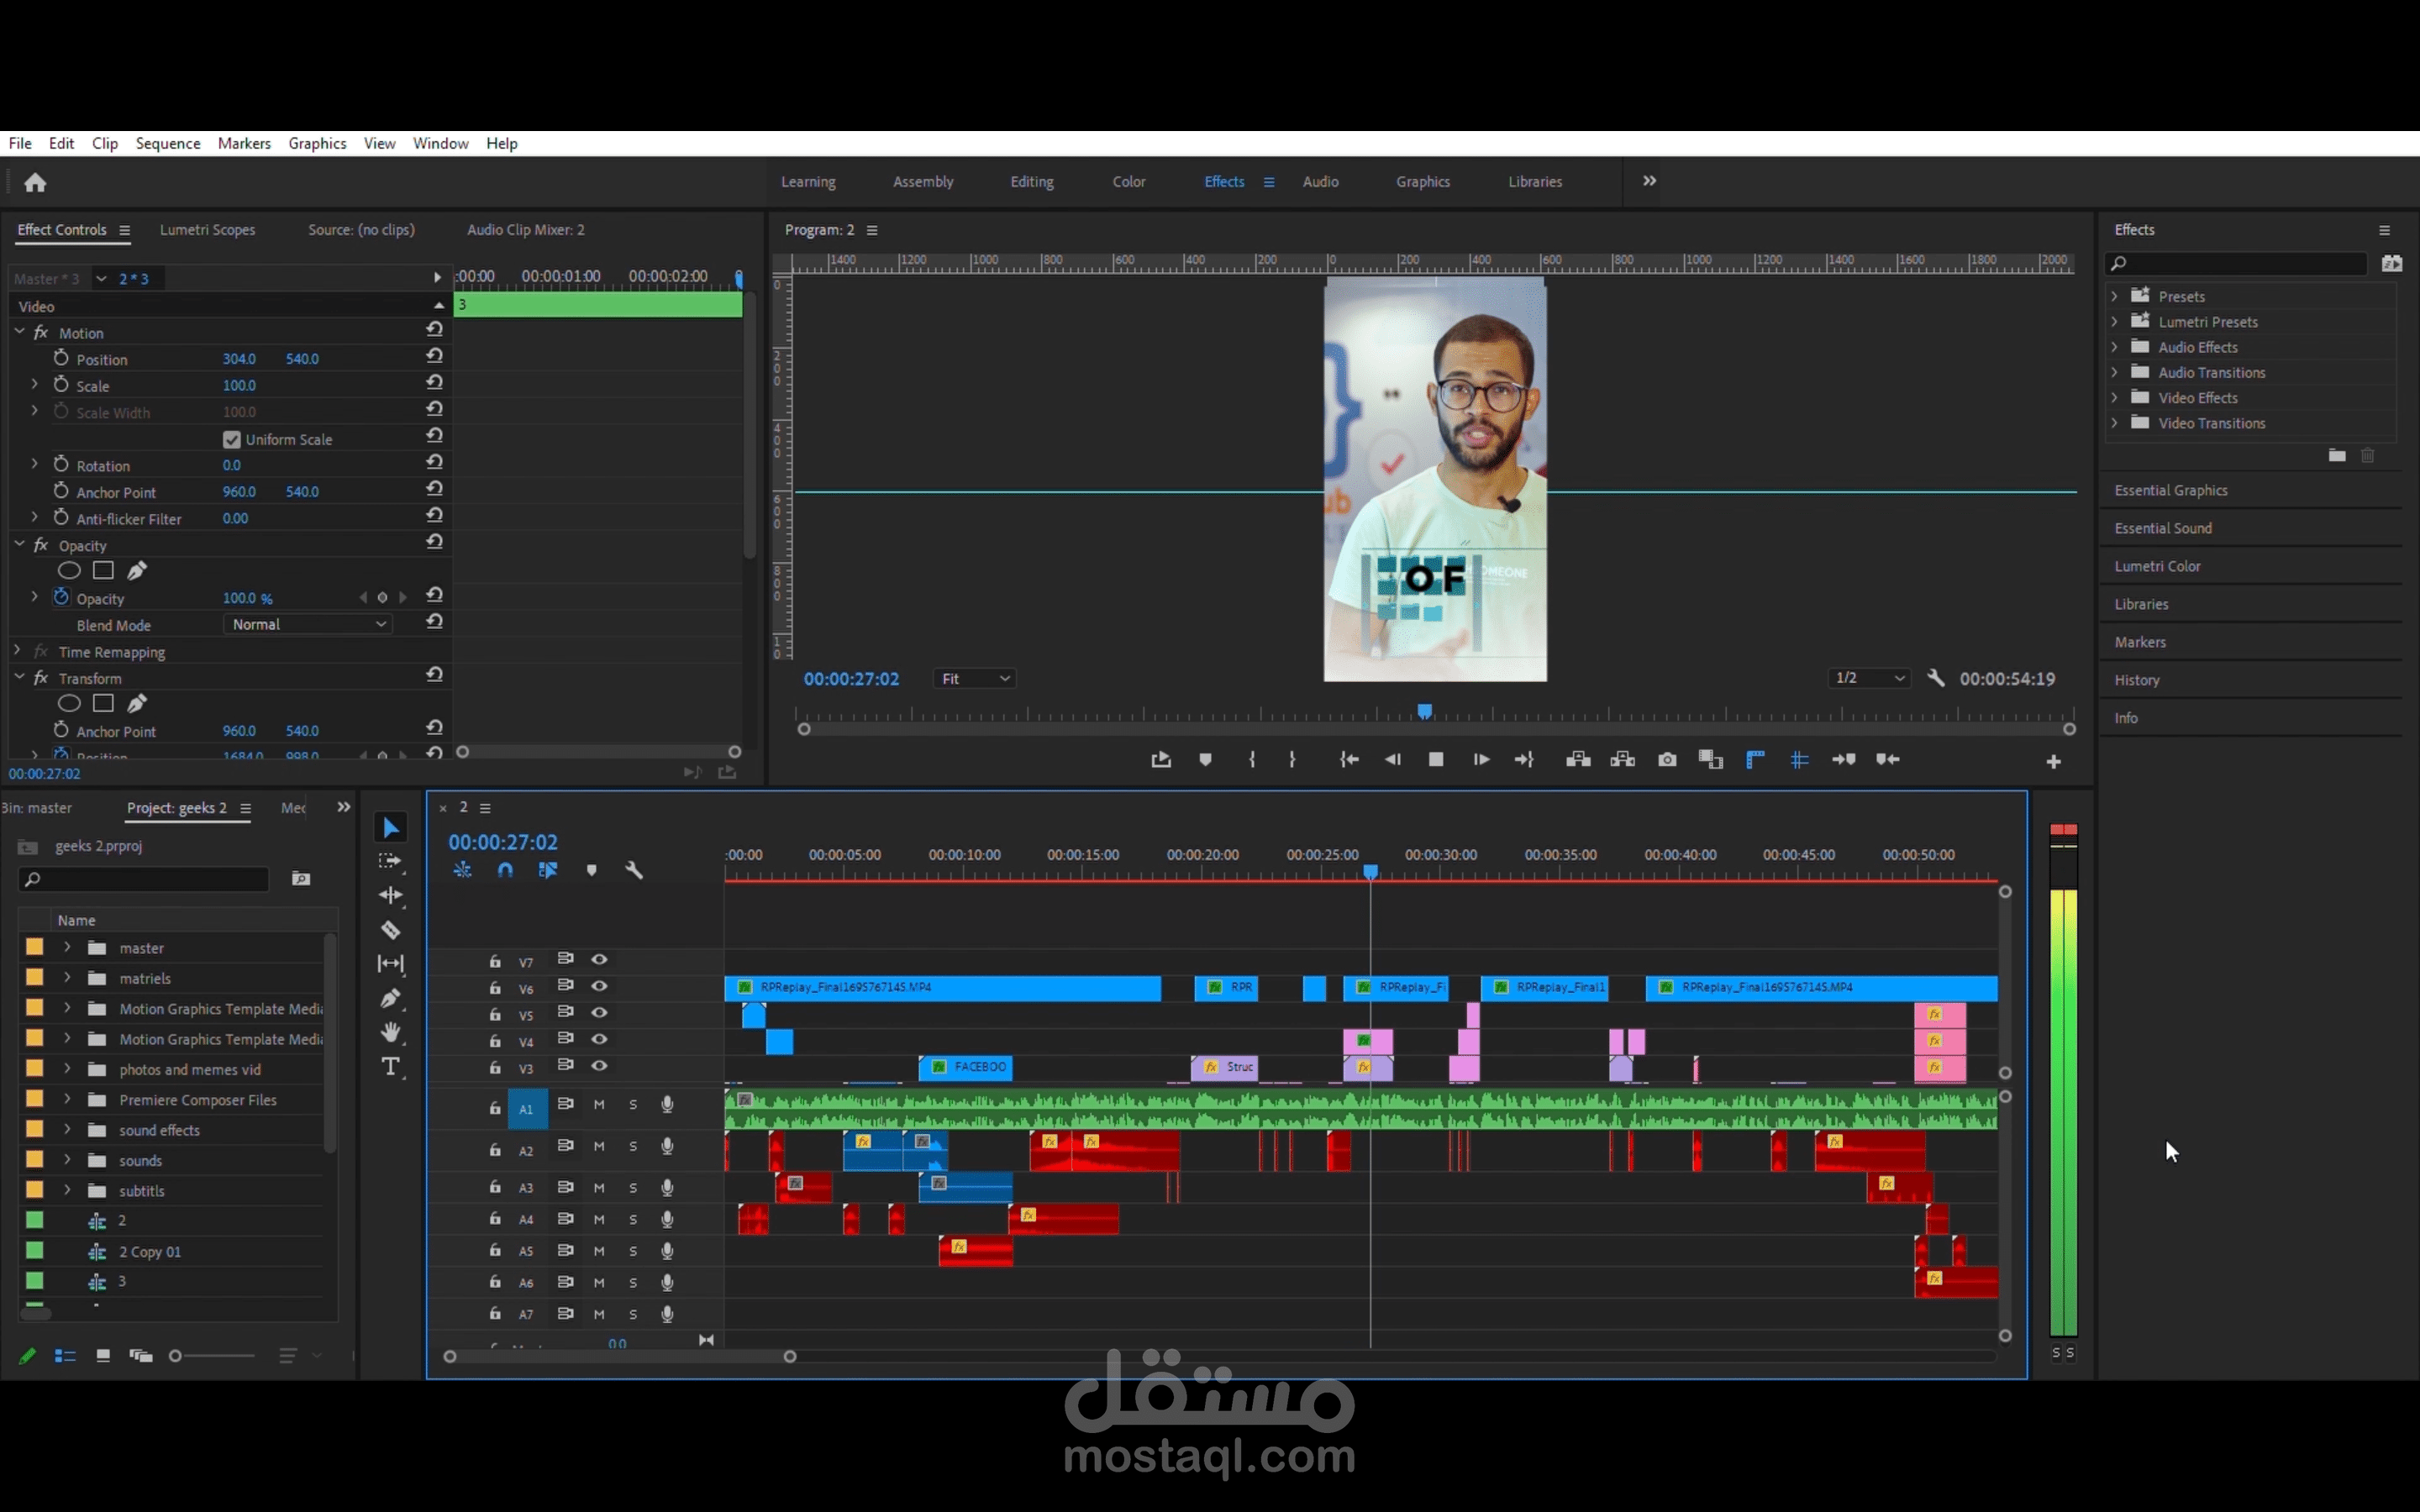
Task: Switch to the Editing workspace
Action: [x=1032, y=181]
